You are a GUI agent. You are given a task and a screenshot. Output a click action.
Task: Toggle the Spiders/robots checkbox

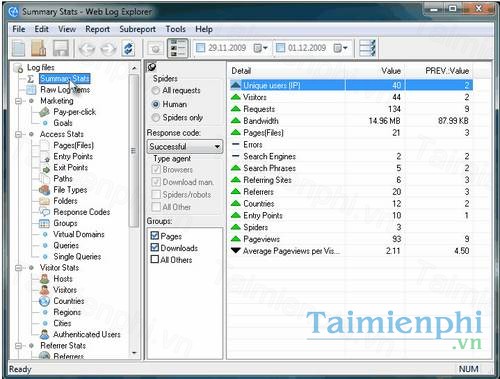coord(156,195)
